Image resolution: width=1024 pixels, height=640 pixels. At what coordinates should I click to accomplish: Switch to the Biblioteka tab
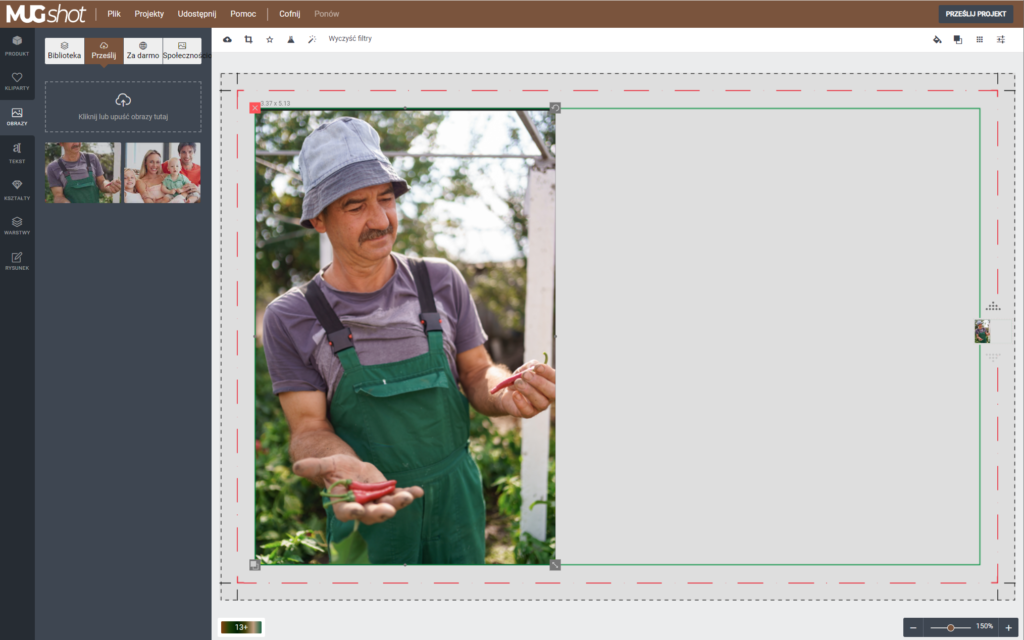pos(64,51)
